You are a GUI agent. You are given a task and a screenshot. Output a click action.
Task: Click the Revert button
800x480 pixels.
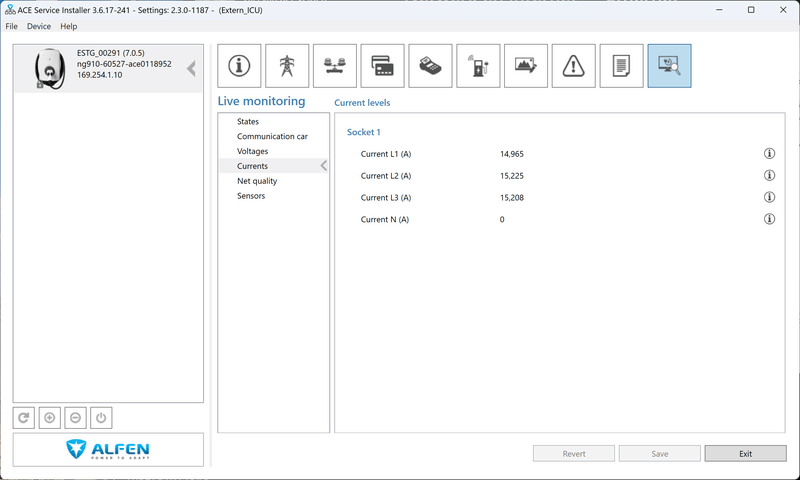pyautogui.click(x=574, y=453)
